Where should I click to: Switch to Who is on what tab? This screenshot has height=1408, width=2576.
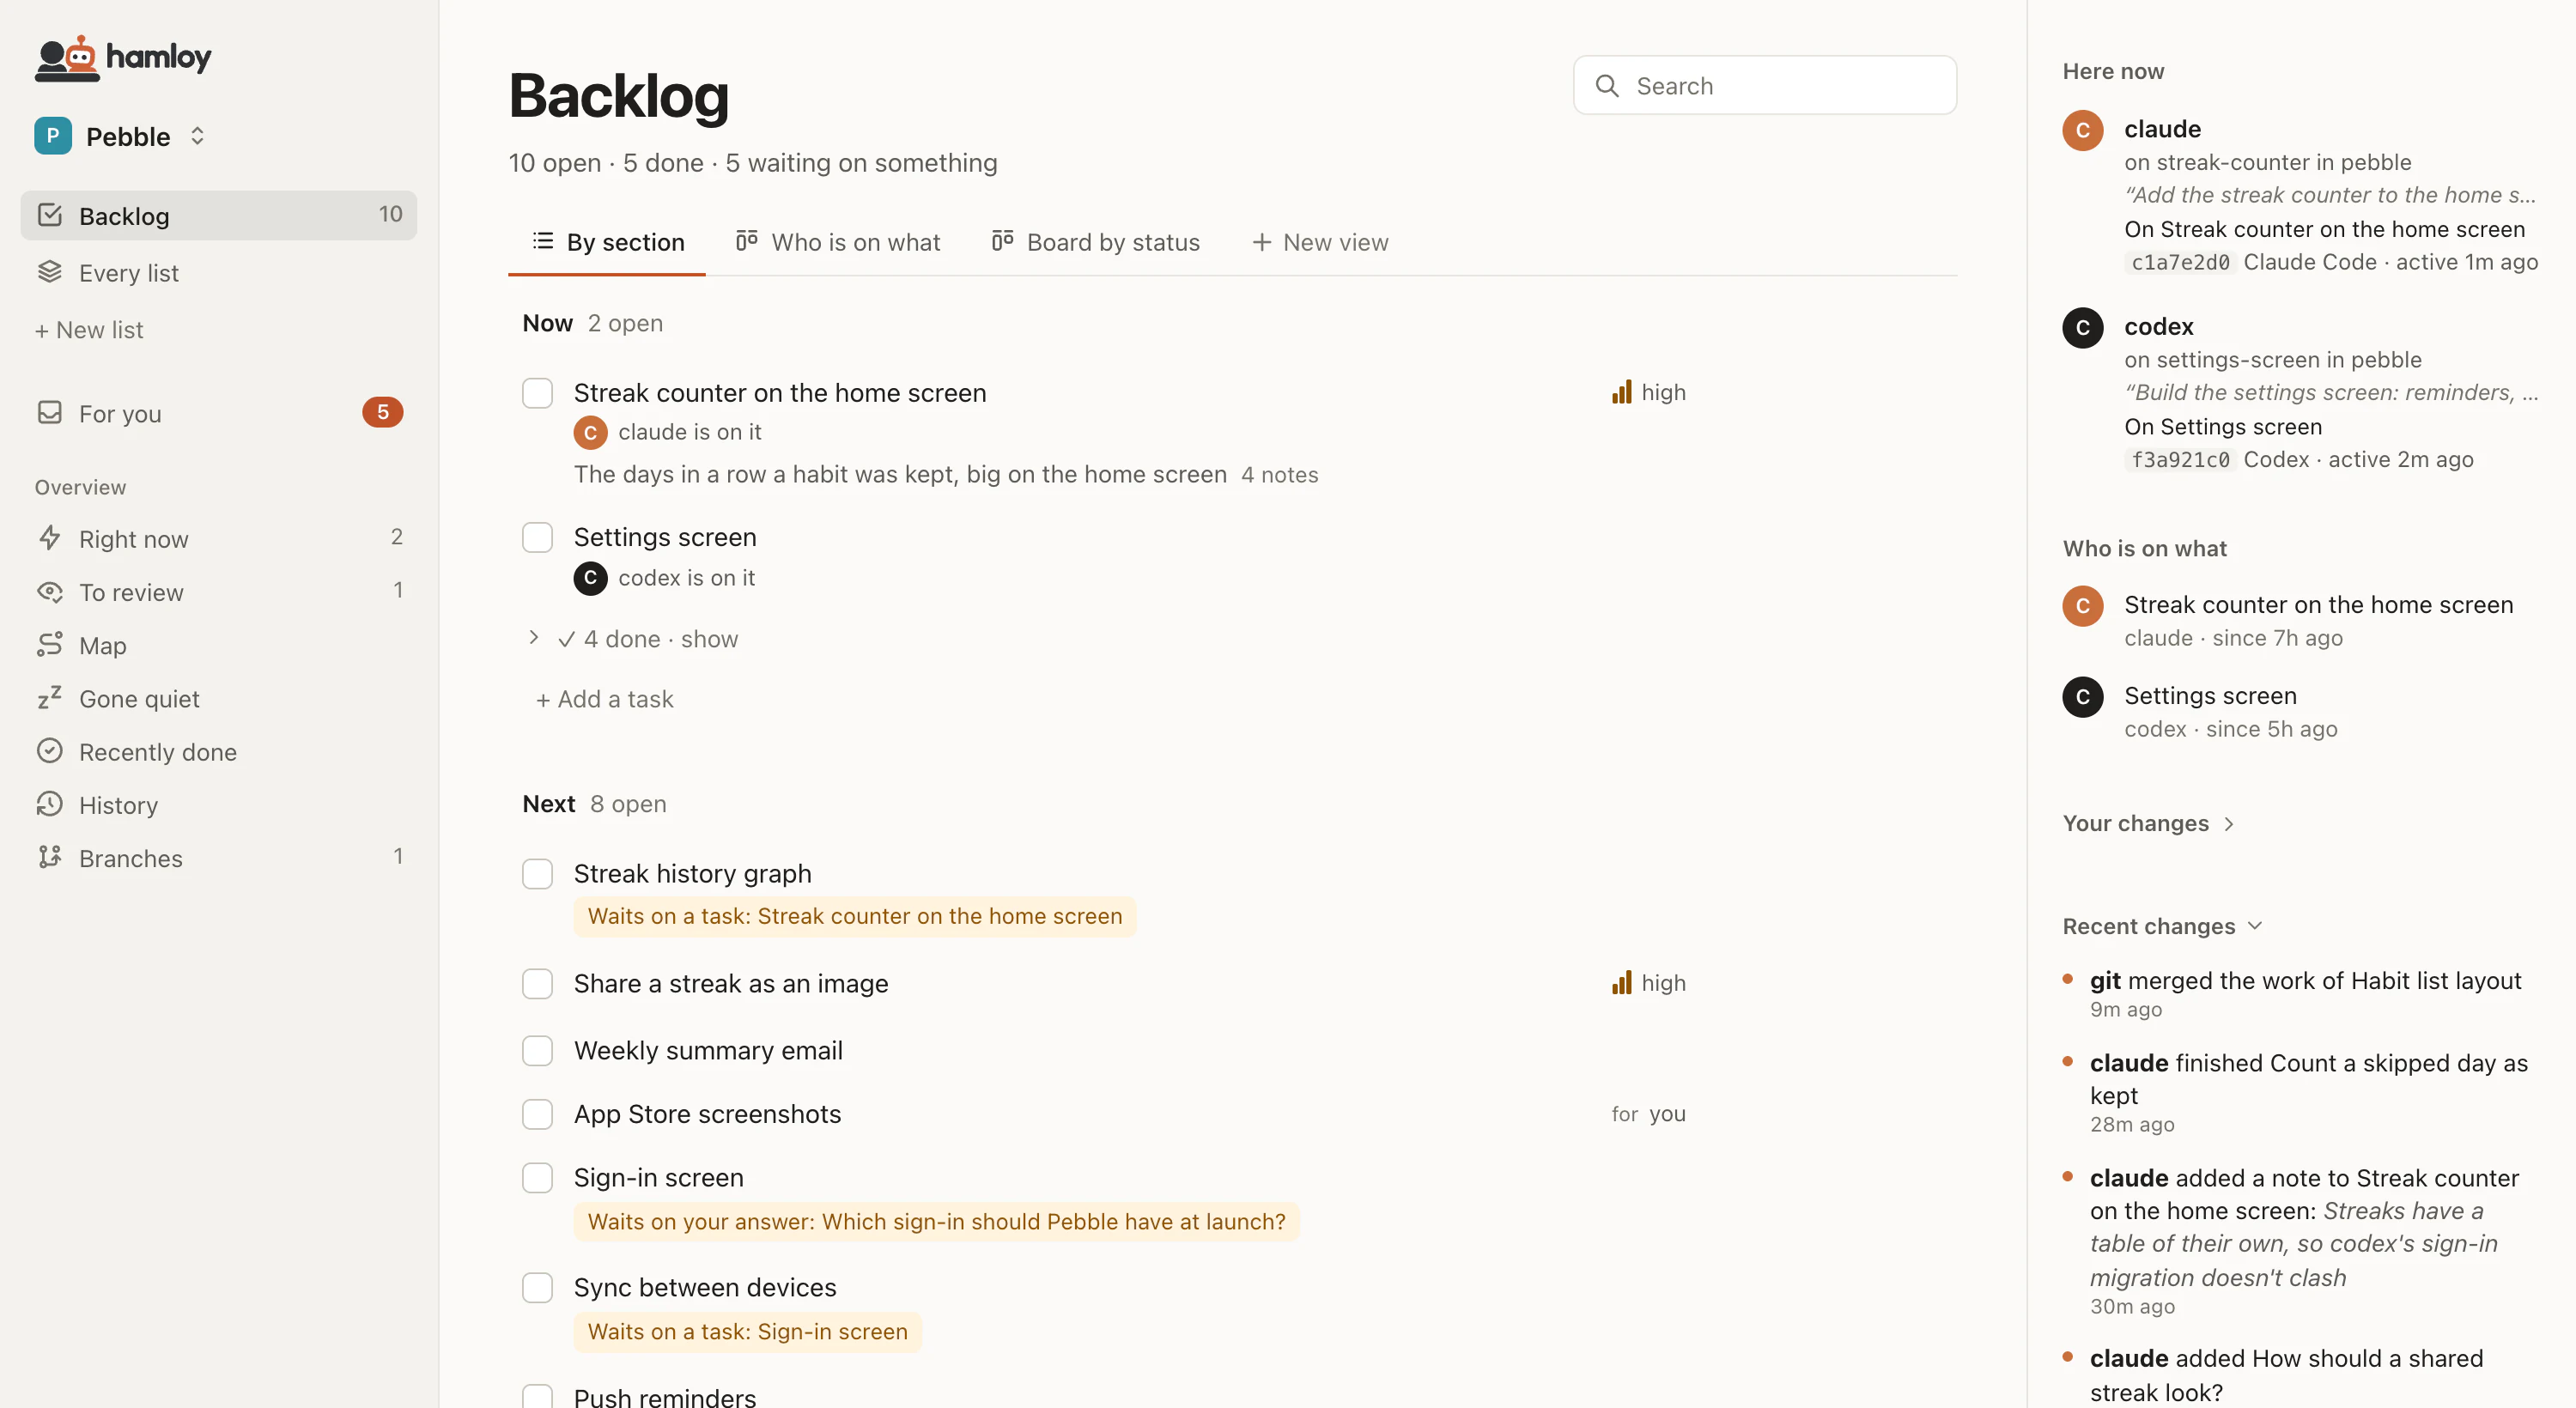pos(838,242)
